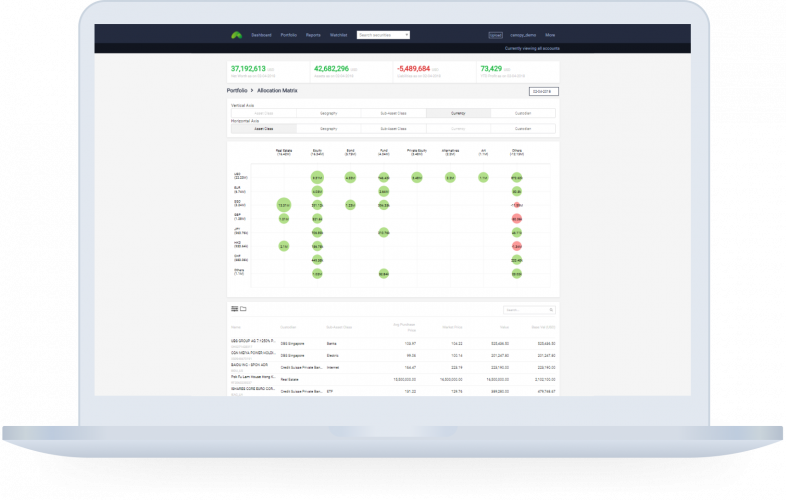This screenshot has height=500, width=786.
Task: Sort by Market Price column header
Action: (452, 327)
